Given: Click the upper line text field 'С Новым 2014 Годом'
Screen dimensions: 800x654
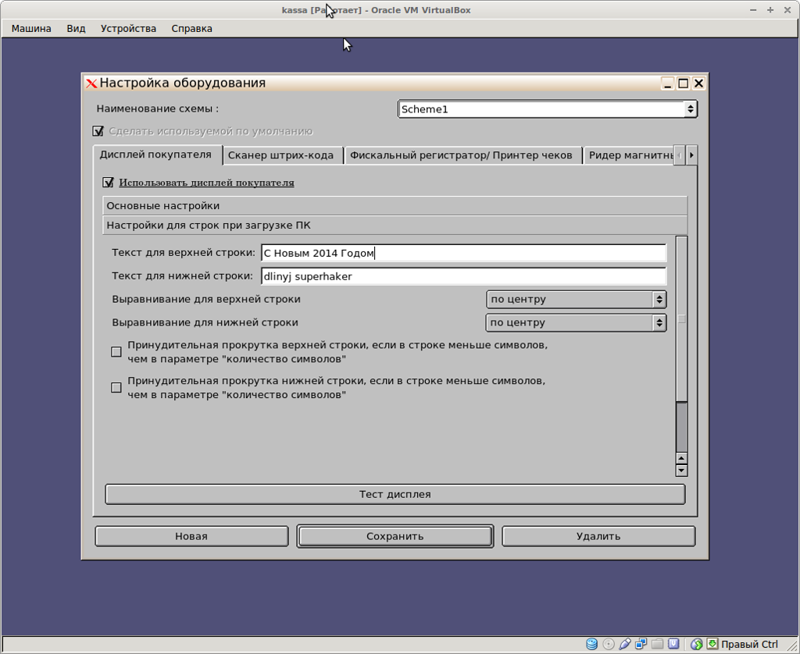Looking at the screenshot, I should click(x=463, y=253).
